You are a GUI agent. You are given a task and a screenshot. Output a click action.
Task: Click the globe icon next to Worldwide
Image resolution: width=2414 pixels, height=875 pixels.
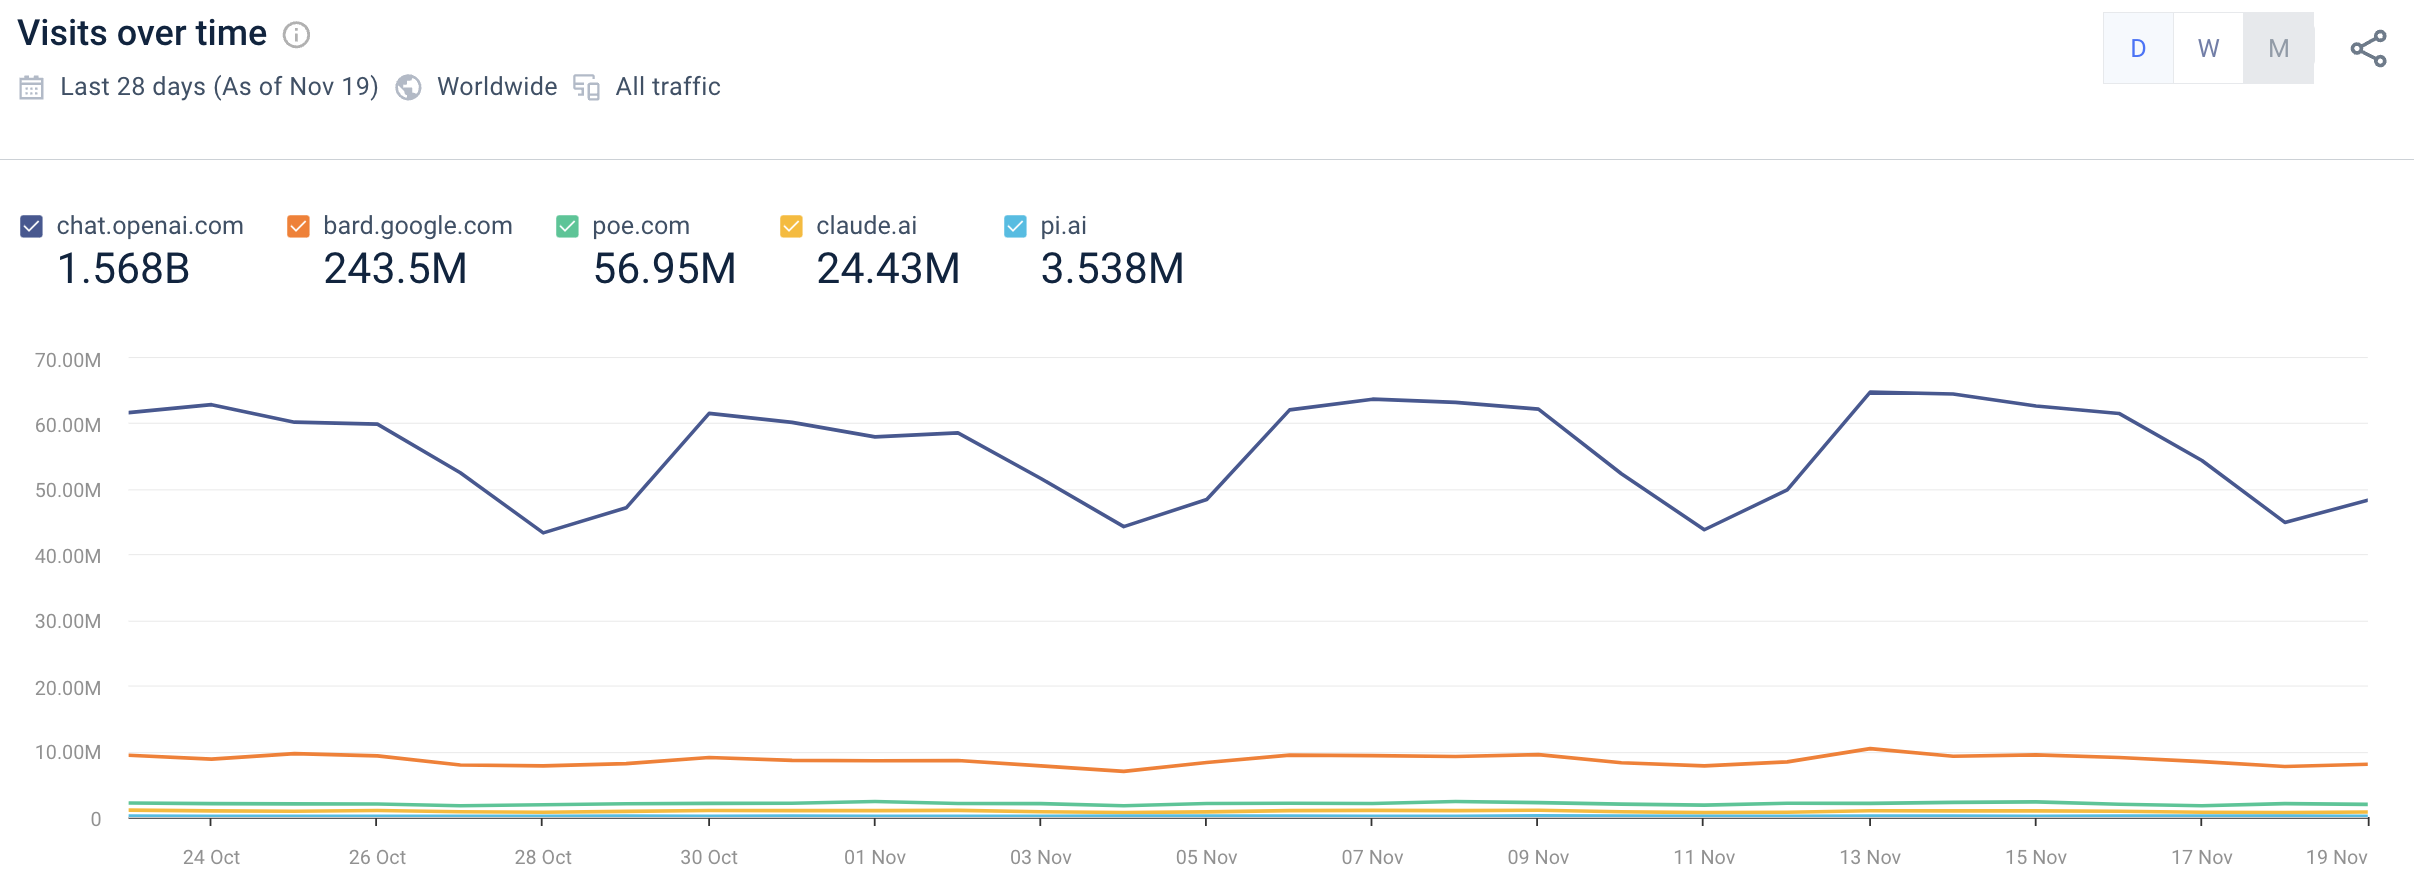(x=408, y=88)
